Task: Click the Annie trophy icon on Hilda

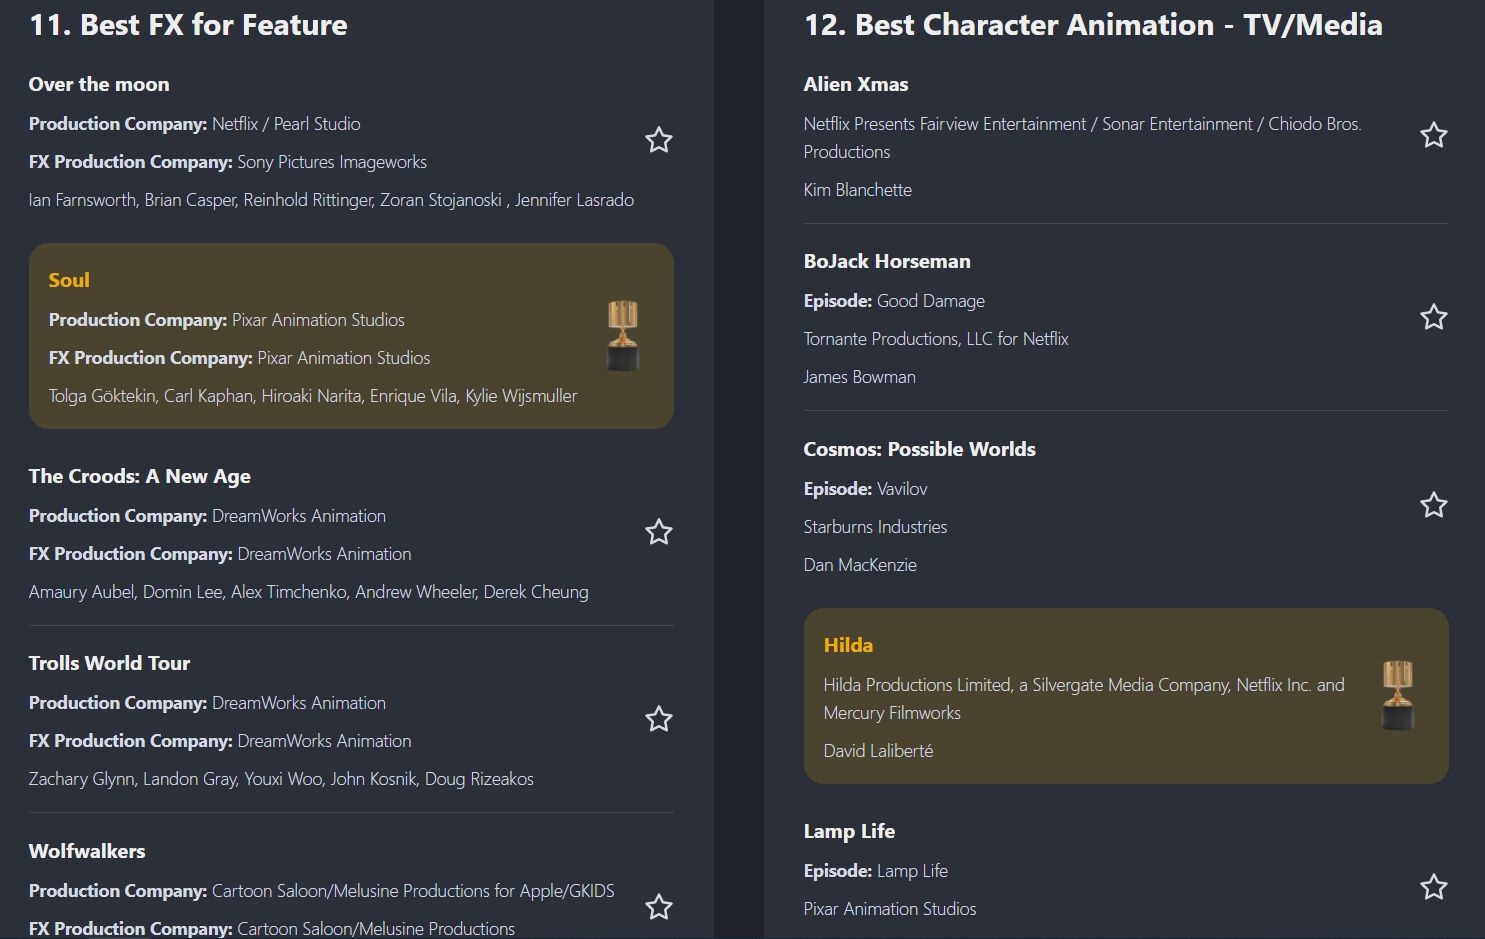Action: (1398, 695)
